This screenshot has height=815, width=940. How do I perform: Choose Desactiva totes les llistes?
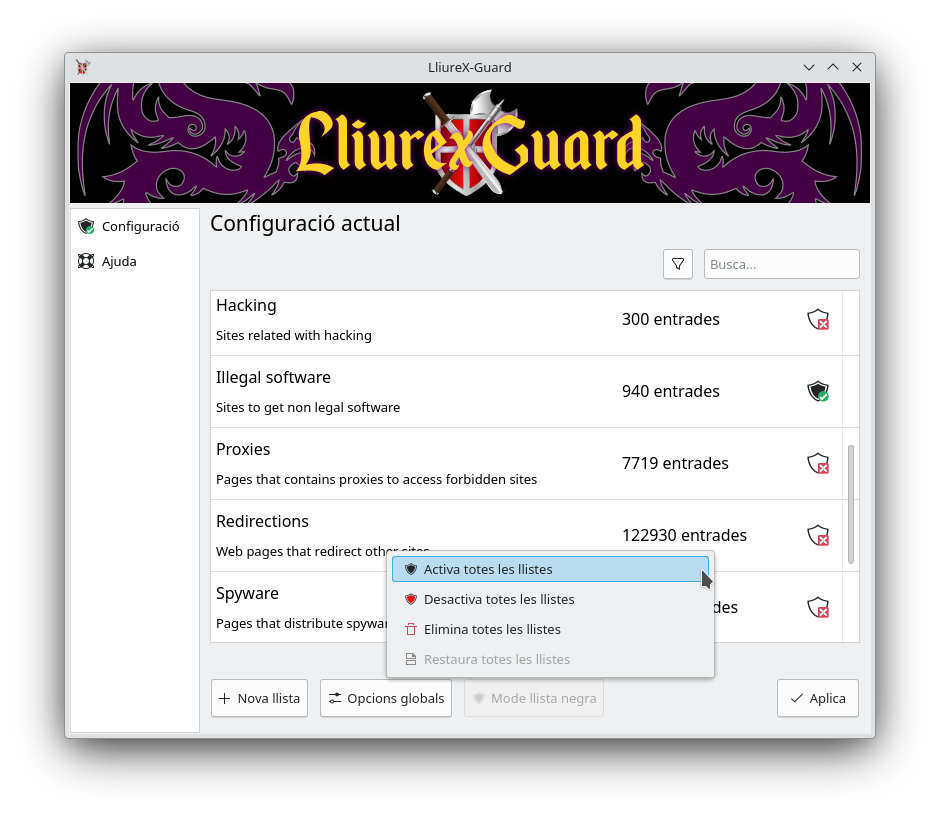pyautogui.click(x=550, y=599)
